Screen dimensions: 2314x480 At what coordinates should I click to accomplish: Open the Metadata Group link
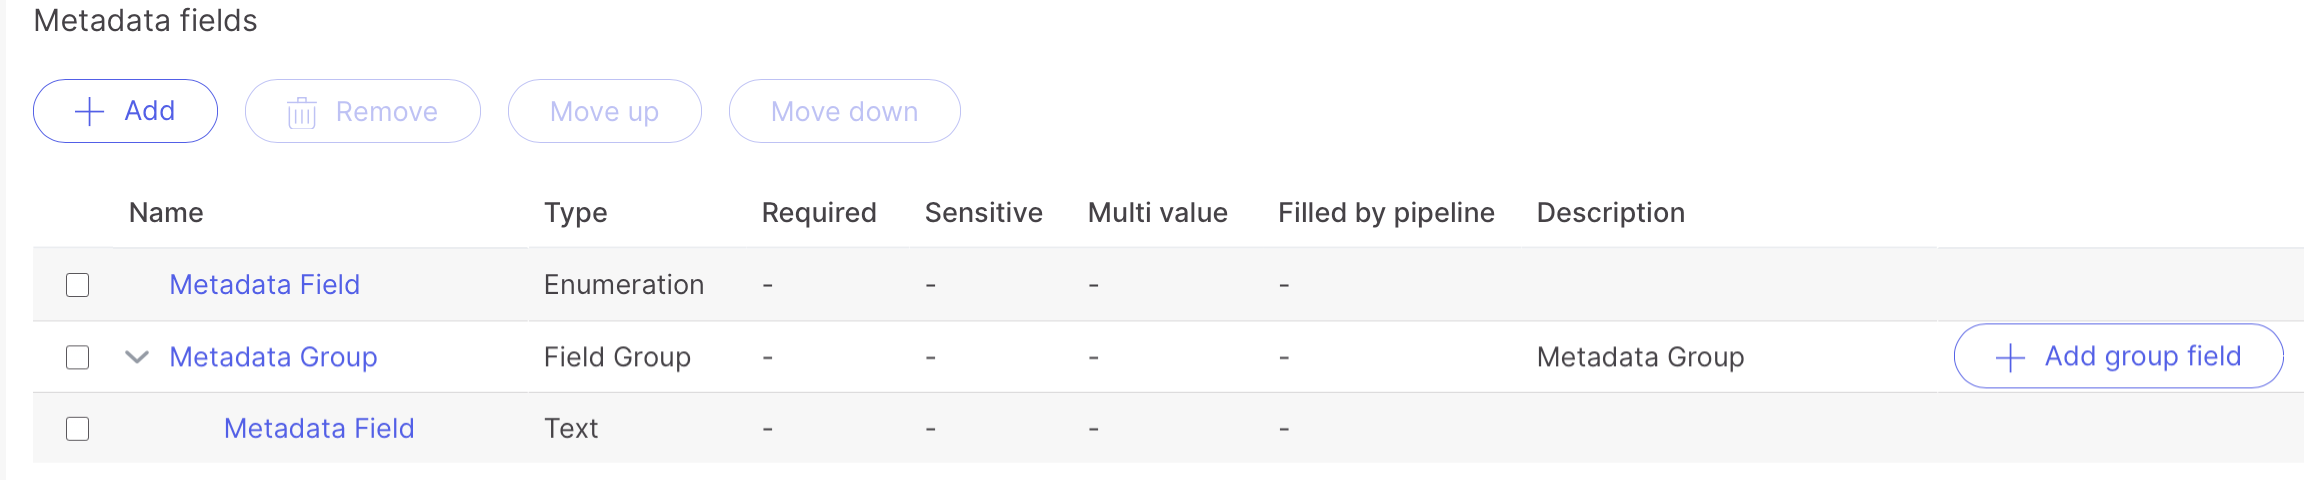click(x=273, y=357)
